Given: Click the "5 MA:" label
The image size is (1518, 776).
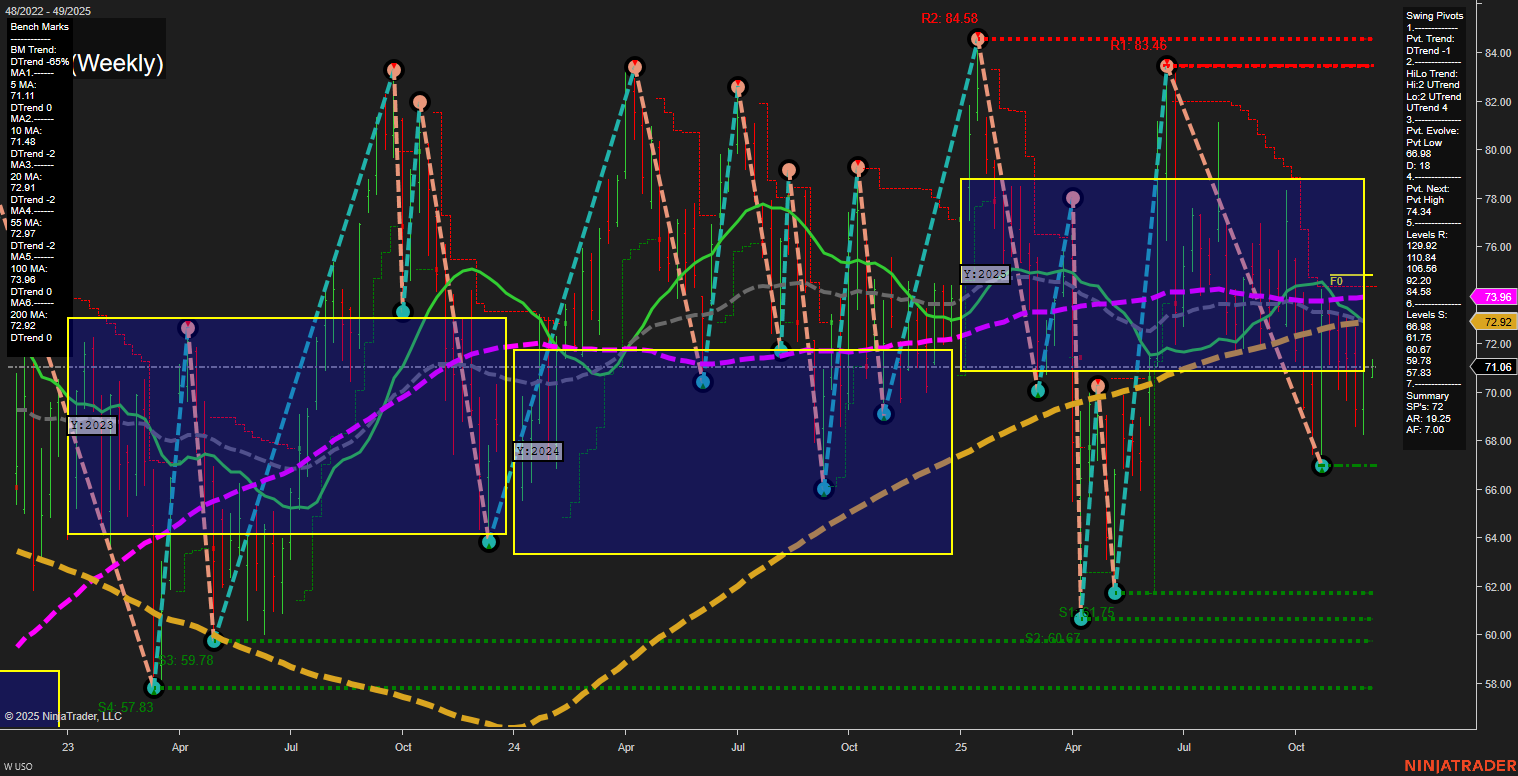Looking at the screenshot, I should coord(24,85).
